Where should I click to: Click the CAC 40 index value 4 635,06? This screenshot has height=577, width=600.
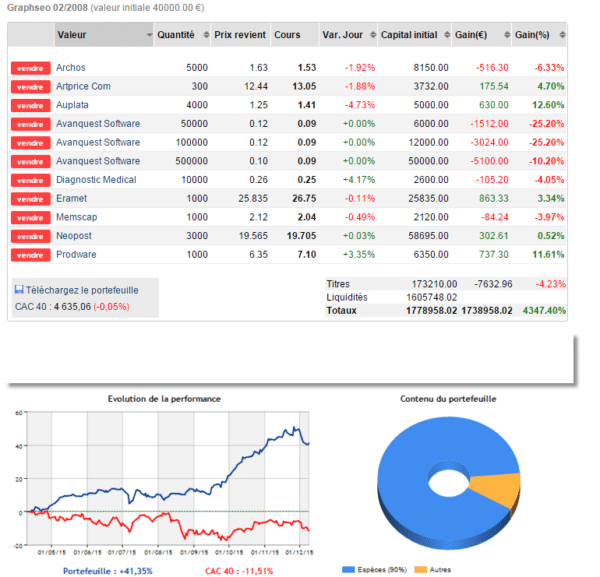72,307
